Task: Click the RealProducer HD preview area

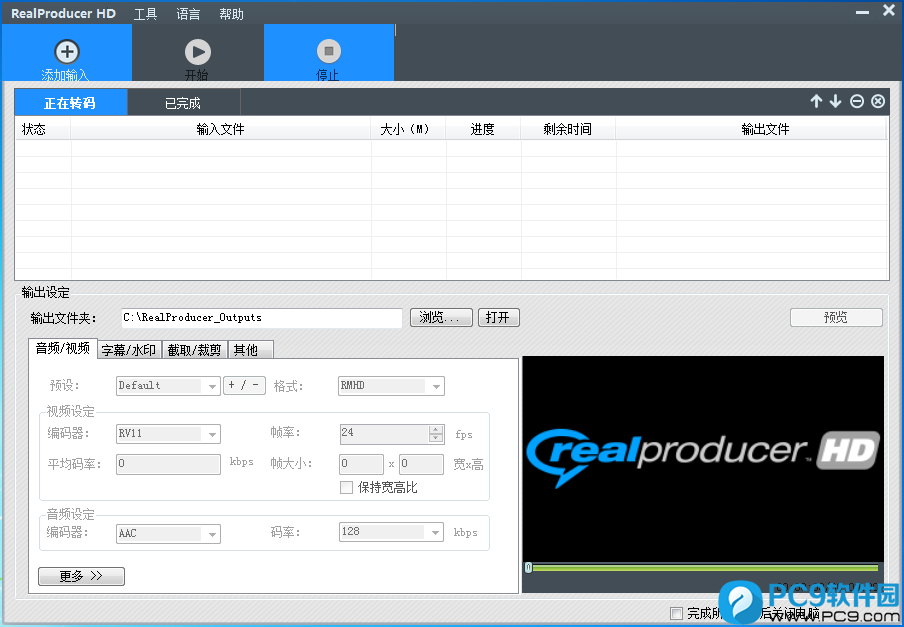Action: click(x=703, y=458)
